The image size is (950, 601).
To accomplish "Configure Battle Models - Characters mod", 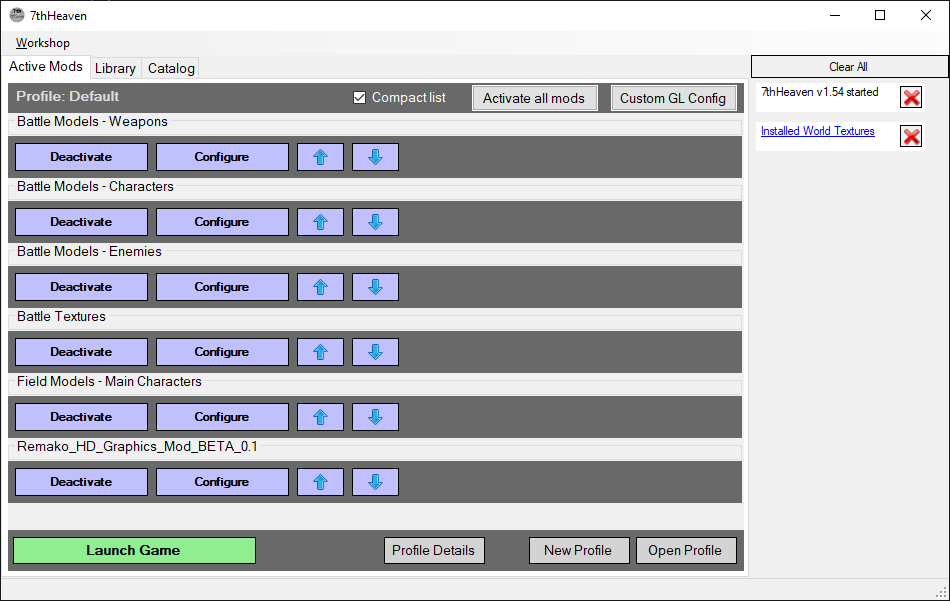I will 222,222.
